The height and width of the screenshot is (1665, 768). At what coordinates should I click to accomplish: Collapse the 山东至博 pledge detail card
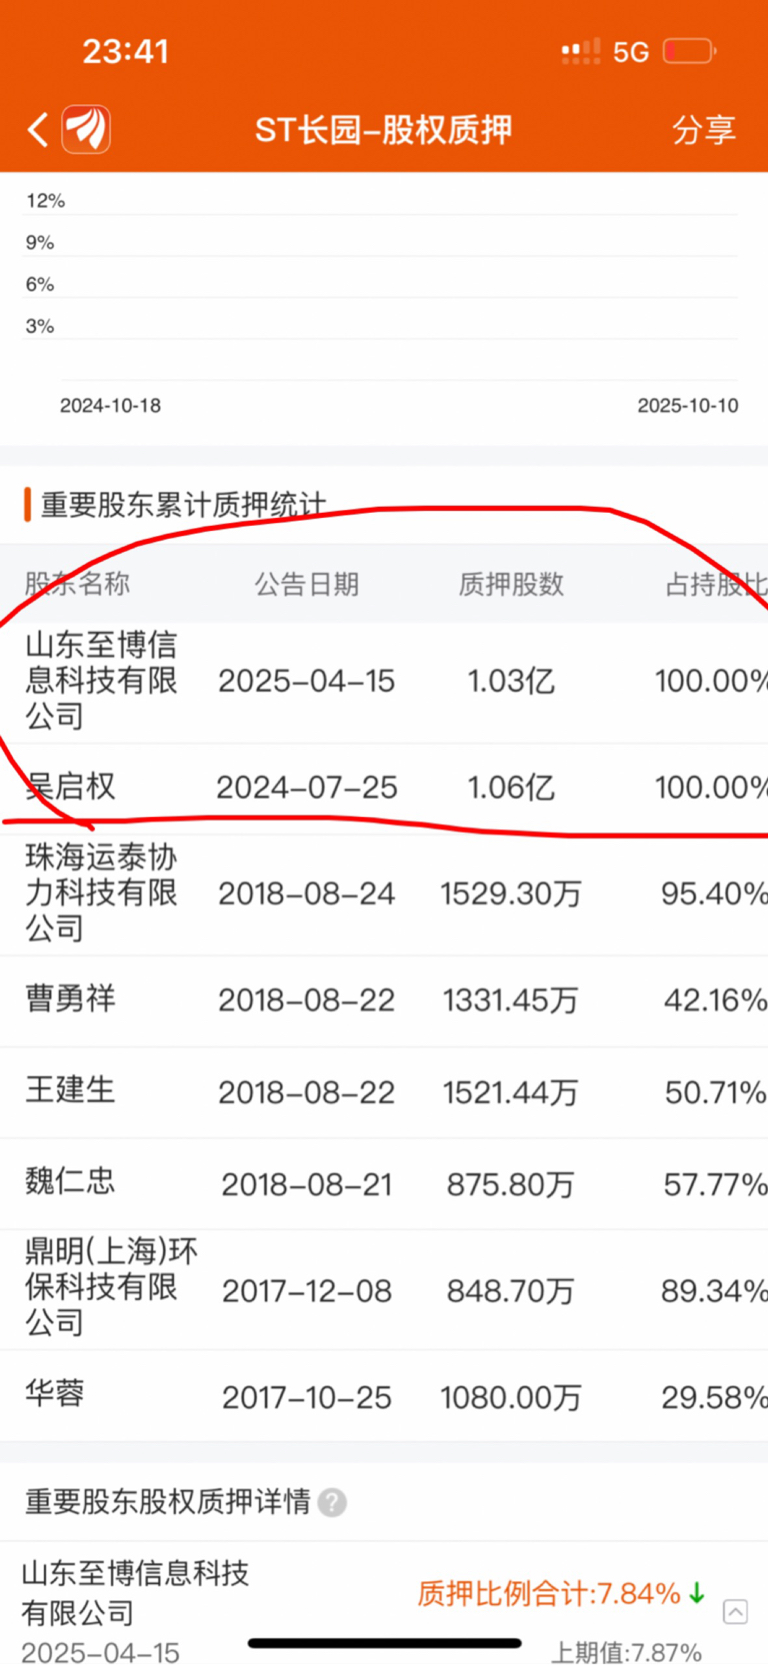[x=735, y=1611]
